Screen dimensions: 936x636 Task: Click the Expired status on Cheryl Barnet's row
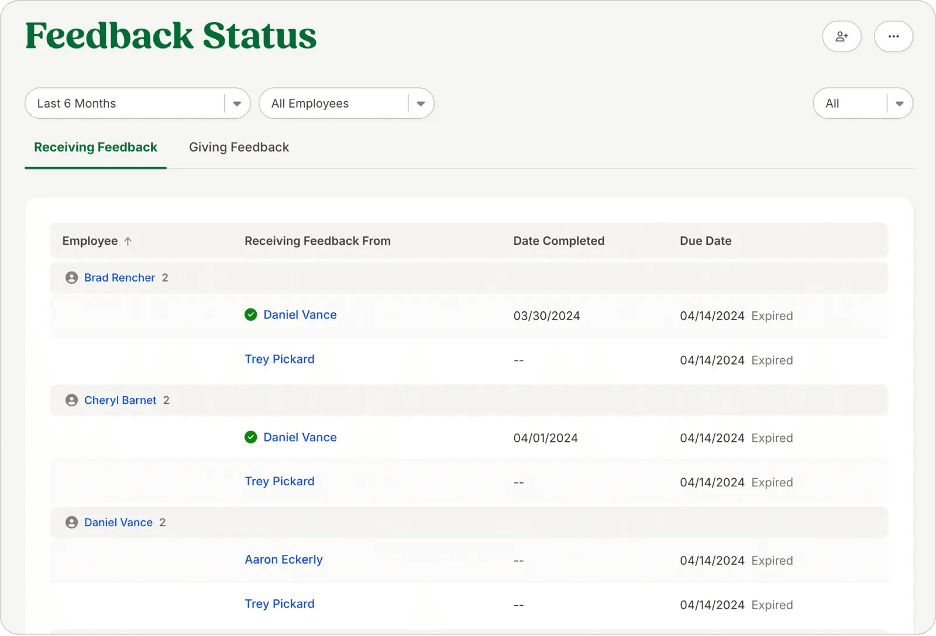[772, 437]
